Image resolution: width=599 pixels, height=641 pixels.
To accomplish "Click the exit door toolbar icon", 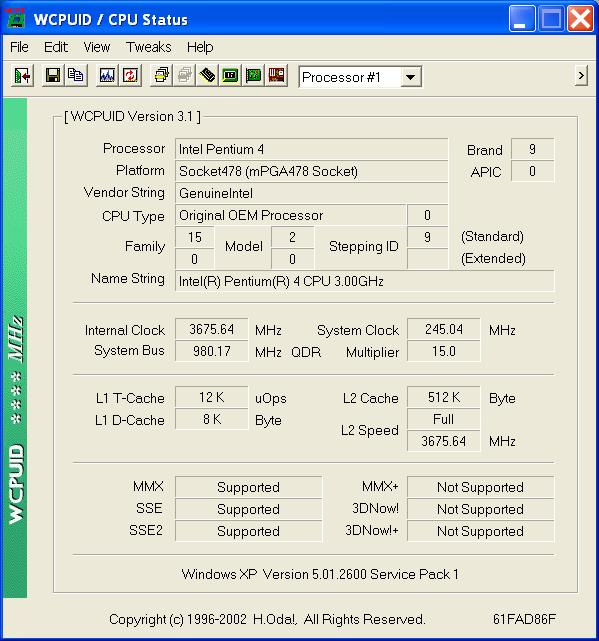I will click(22, 76).
